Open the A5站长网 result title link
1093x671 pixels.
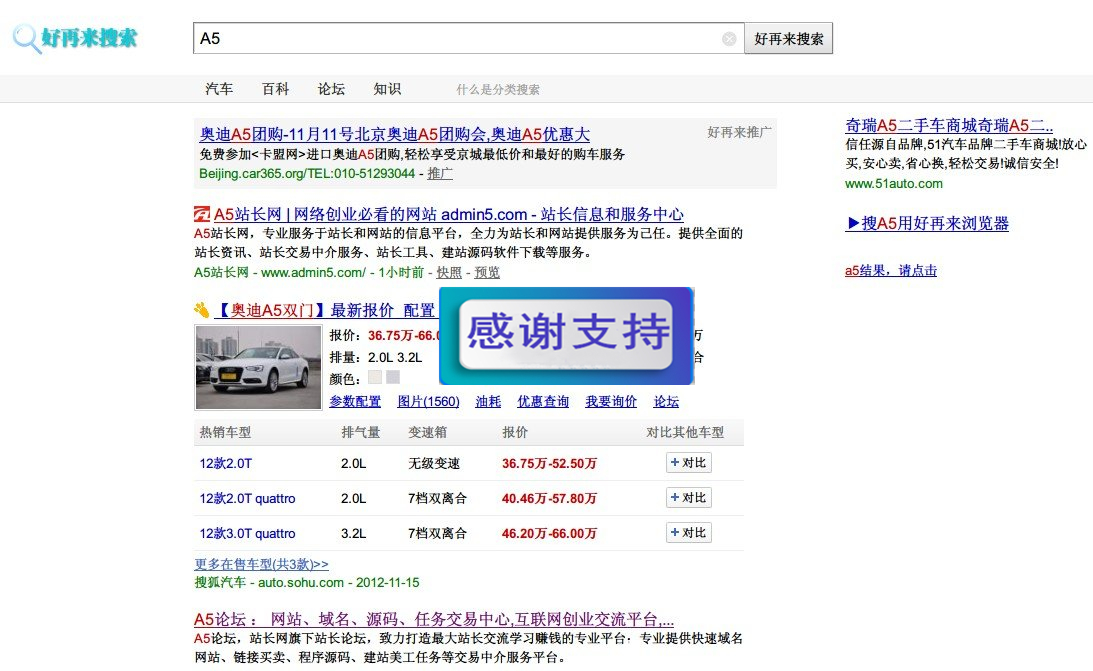(449, 214)
